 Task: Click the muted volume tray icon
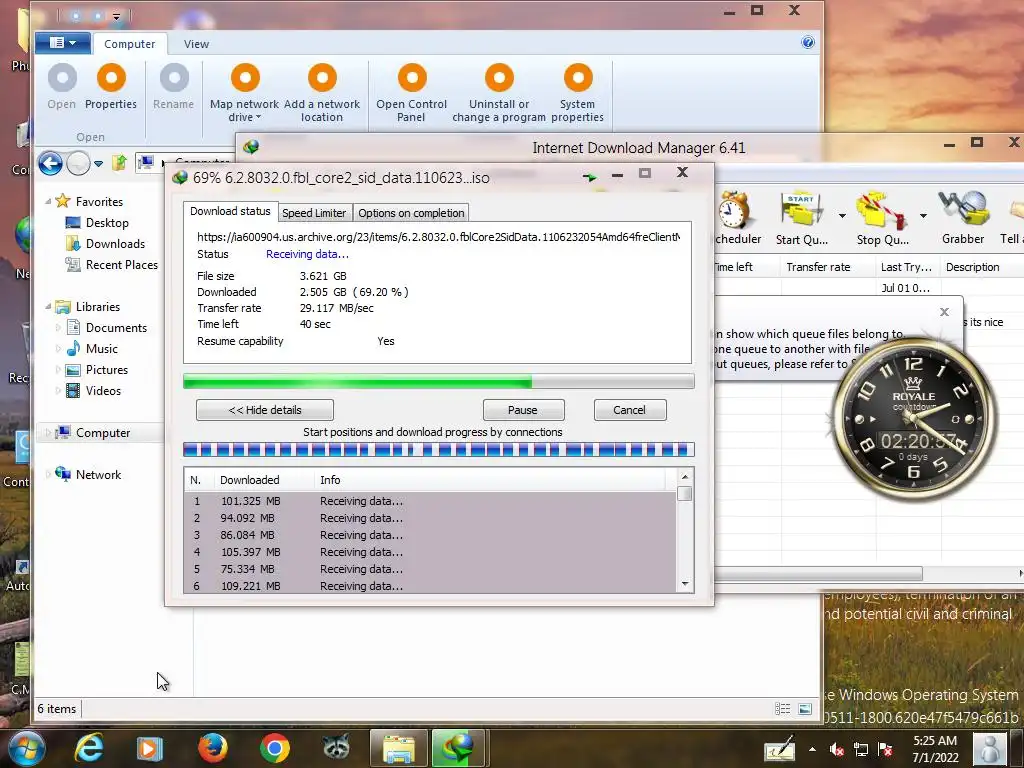click(836, 749)
